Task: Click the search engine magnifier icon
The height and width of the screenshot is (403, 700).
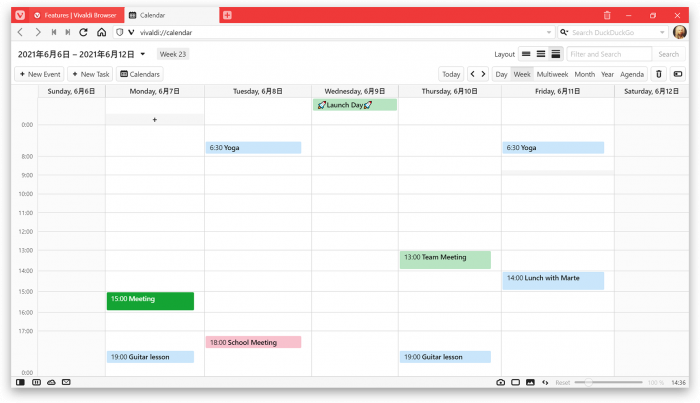Action: [564, 32]
